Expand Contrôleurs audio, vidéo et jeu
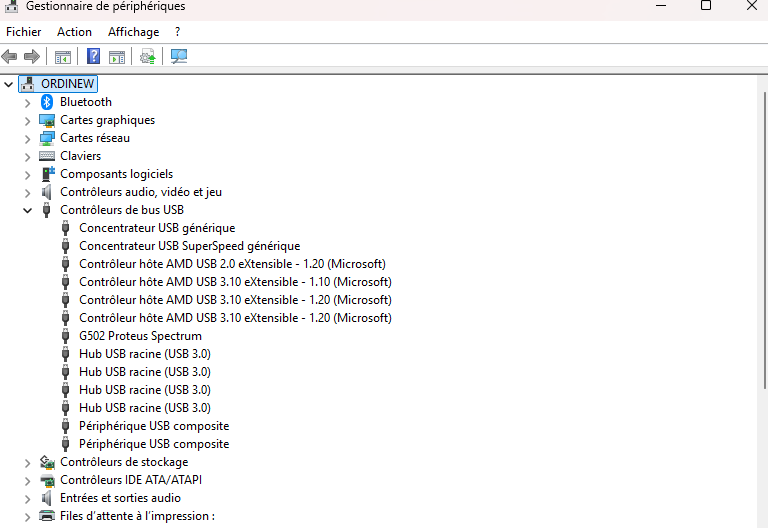The width and height of the screenshot is (768, 528). pos(27,193)
